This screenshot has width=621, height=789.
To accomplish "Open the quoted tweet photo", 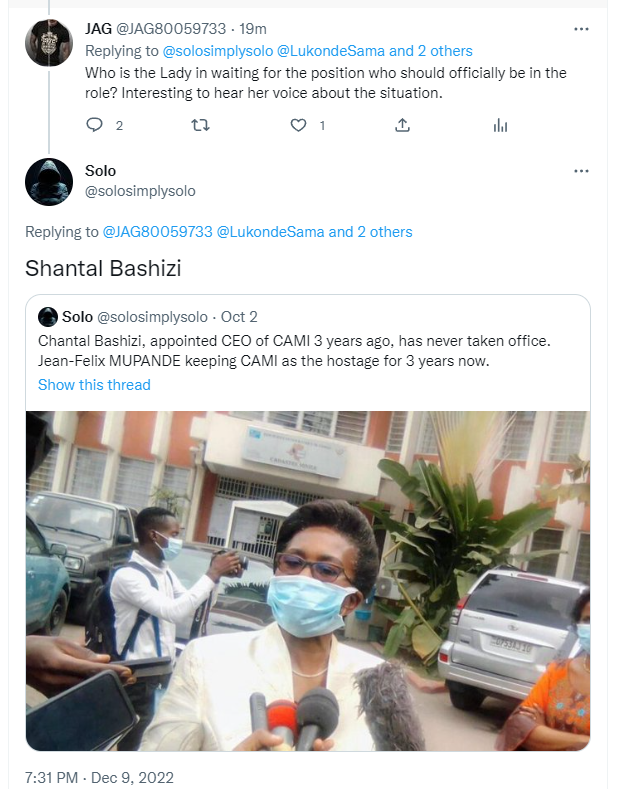I will click(308, 580).
